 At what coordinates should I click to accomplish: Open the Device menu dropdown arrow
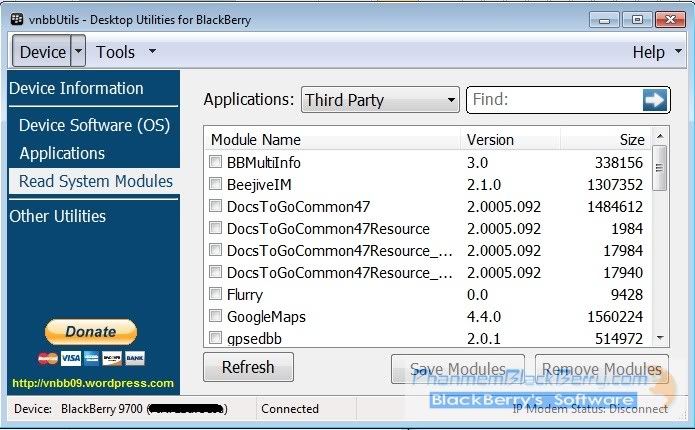(x=78, y=51)
